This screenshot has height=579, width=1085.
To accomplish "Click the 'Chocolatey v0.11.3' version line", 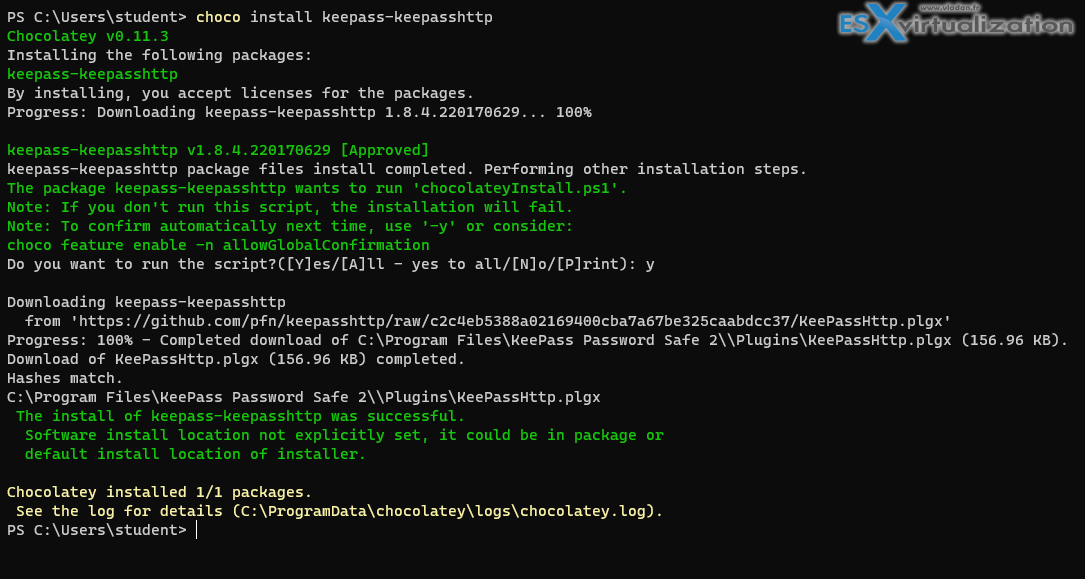I will click(x=88, y=36).
